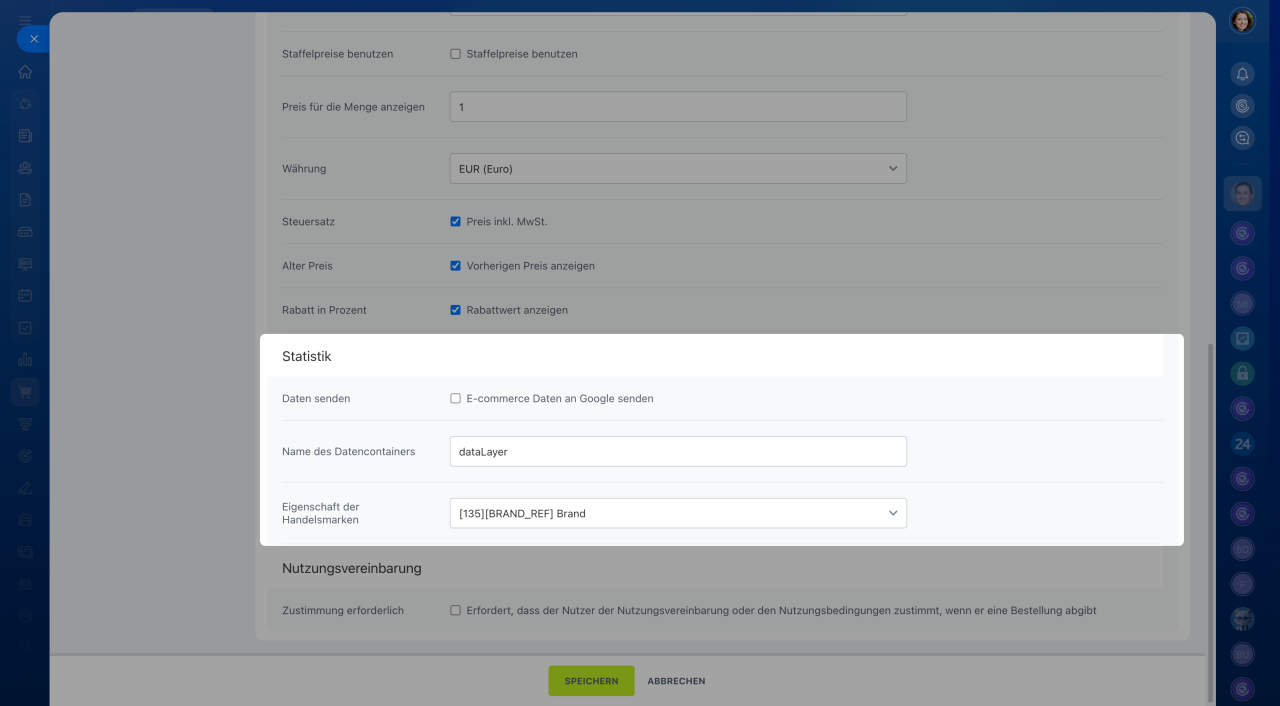Image resolution: width=1280 pixels, height=706 pixels.
Task: Open the home icon in left sidebar
Action: [25, 72]
